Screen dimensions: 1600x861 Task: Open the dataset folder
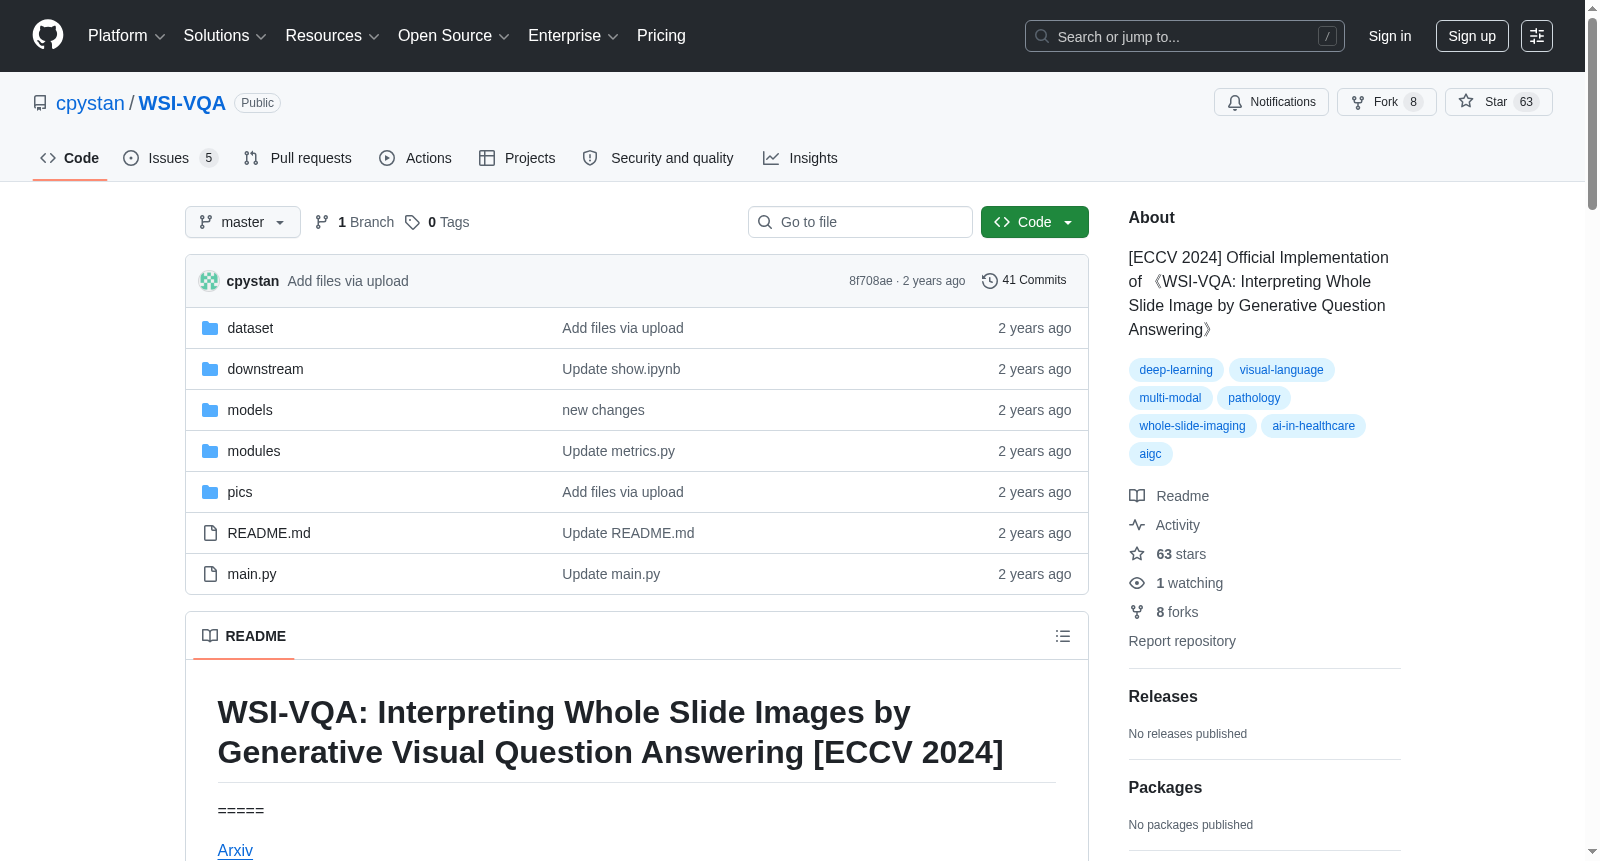tap(250, 328)
